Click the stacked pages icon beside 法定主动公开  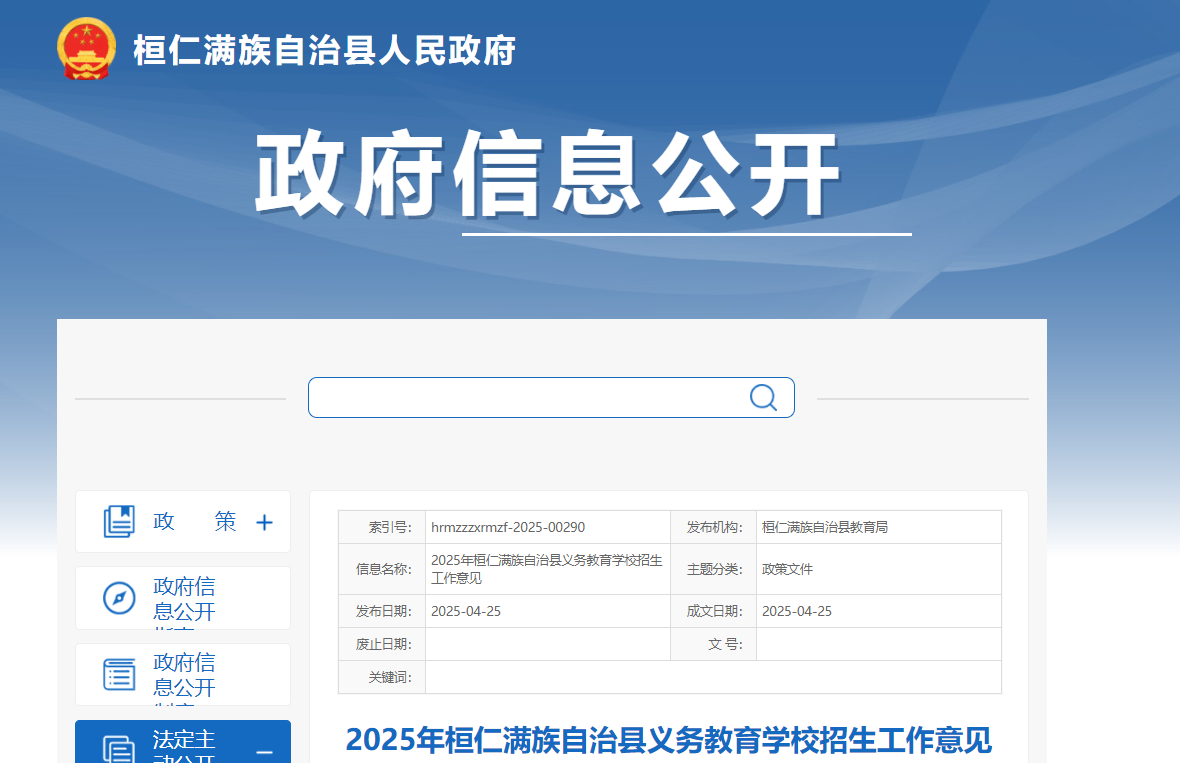(119, 748)
